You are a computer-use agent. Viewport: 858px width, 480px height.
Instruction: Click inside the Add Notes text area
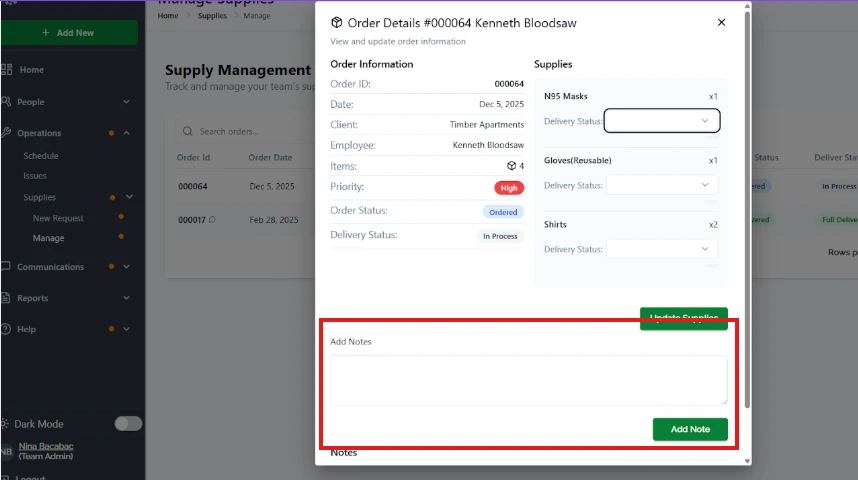(529, 380)
